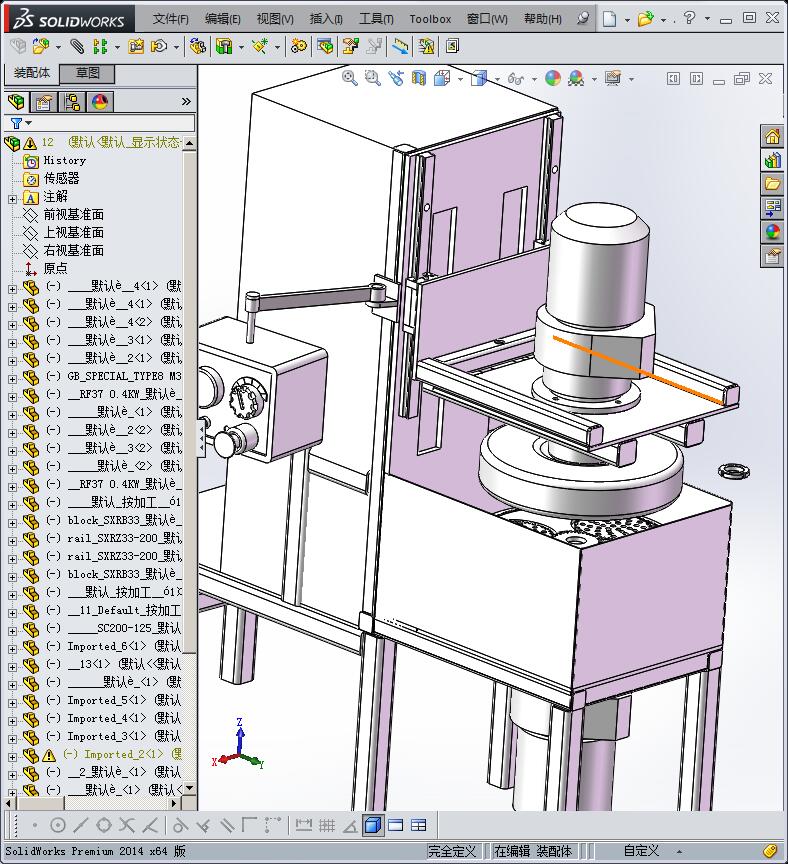Viewport: 788px width, 864px height.
Task: Click the Exploded View icon
Action: tap(350, 46)
